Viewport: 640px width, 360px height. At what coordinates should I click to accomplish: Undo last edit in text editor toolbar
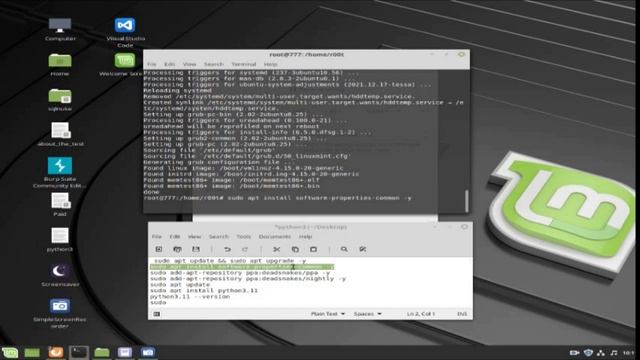[x=227, y=249]
